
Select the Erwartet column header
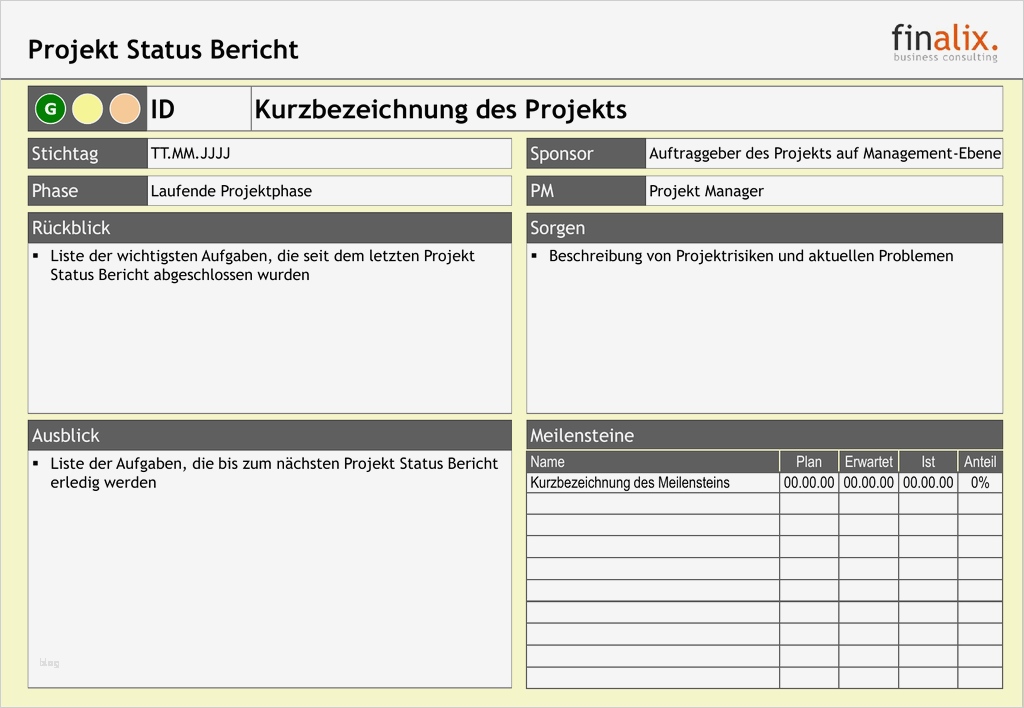tap(868, 461)
